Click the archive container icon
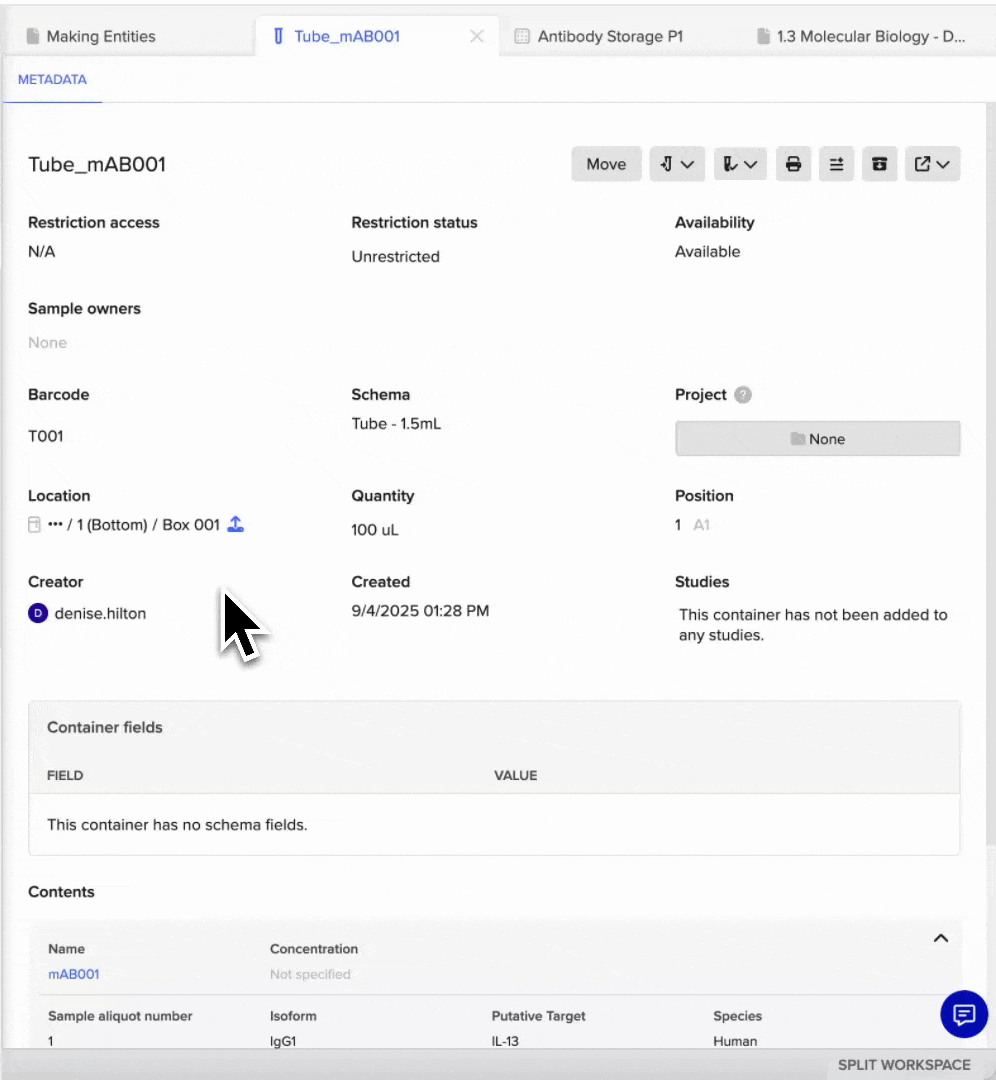Viewport: 996px width, 1080px height. (880, 163)
